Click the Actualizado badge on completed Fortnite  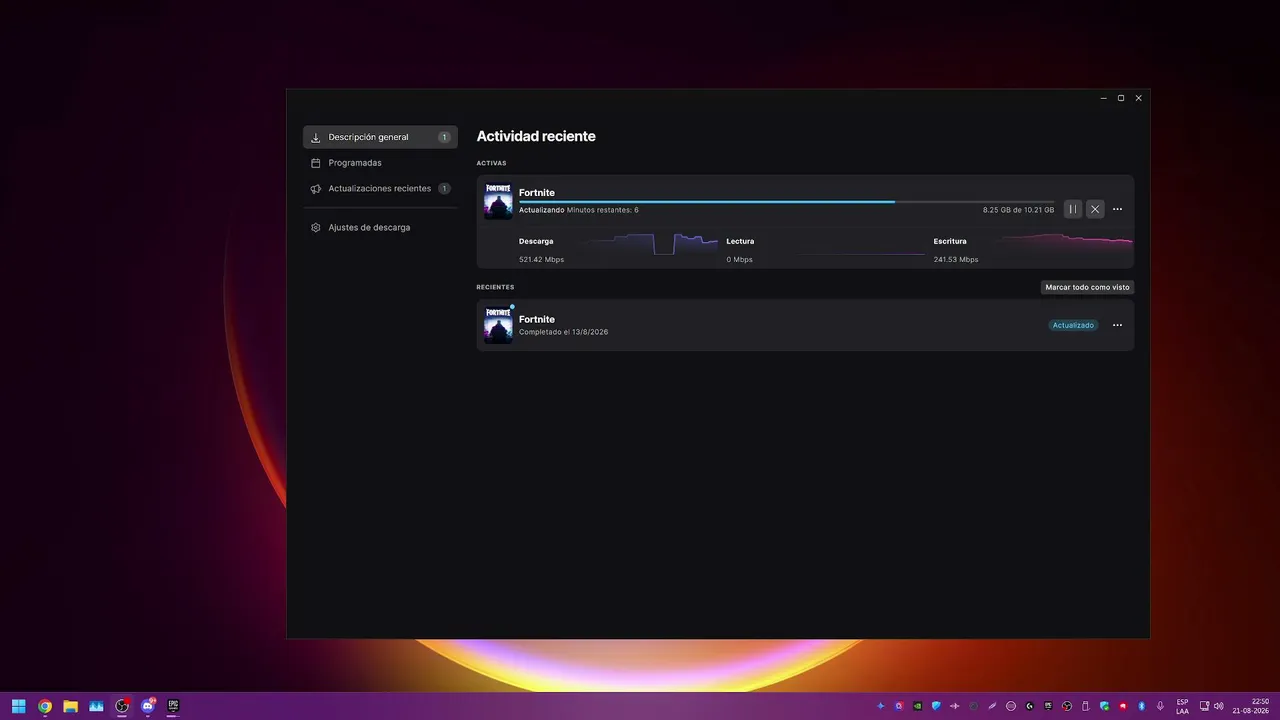pos(1073,325)
